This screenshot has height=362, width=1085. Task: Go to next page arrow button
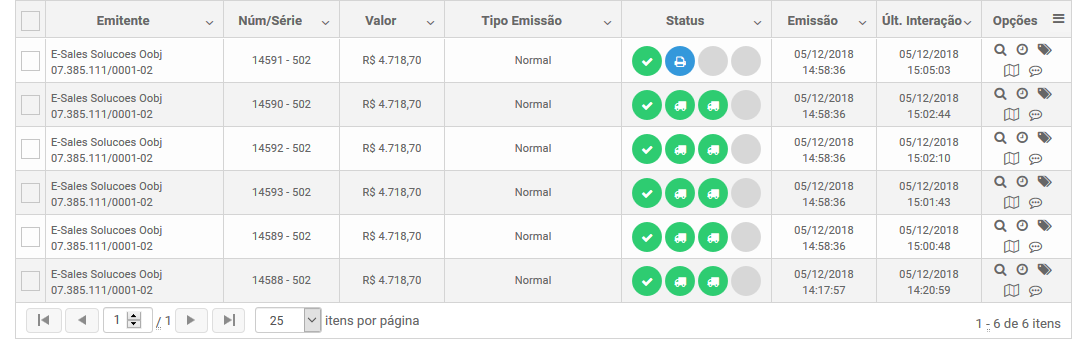[x=192, y=320]
